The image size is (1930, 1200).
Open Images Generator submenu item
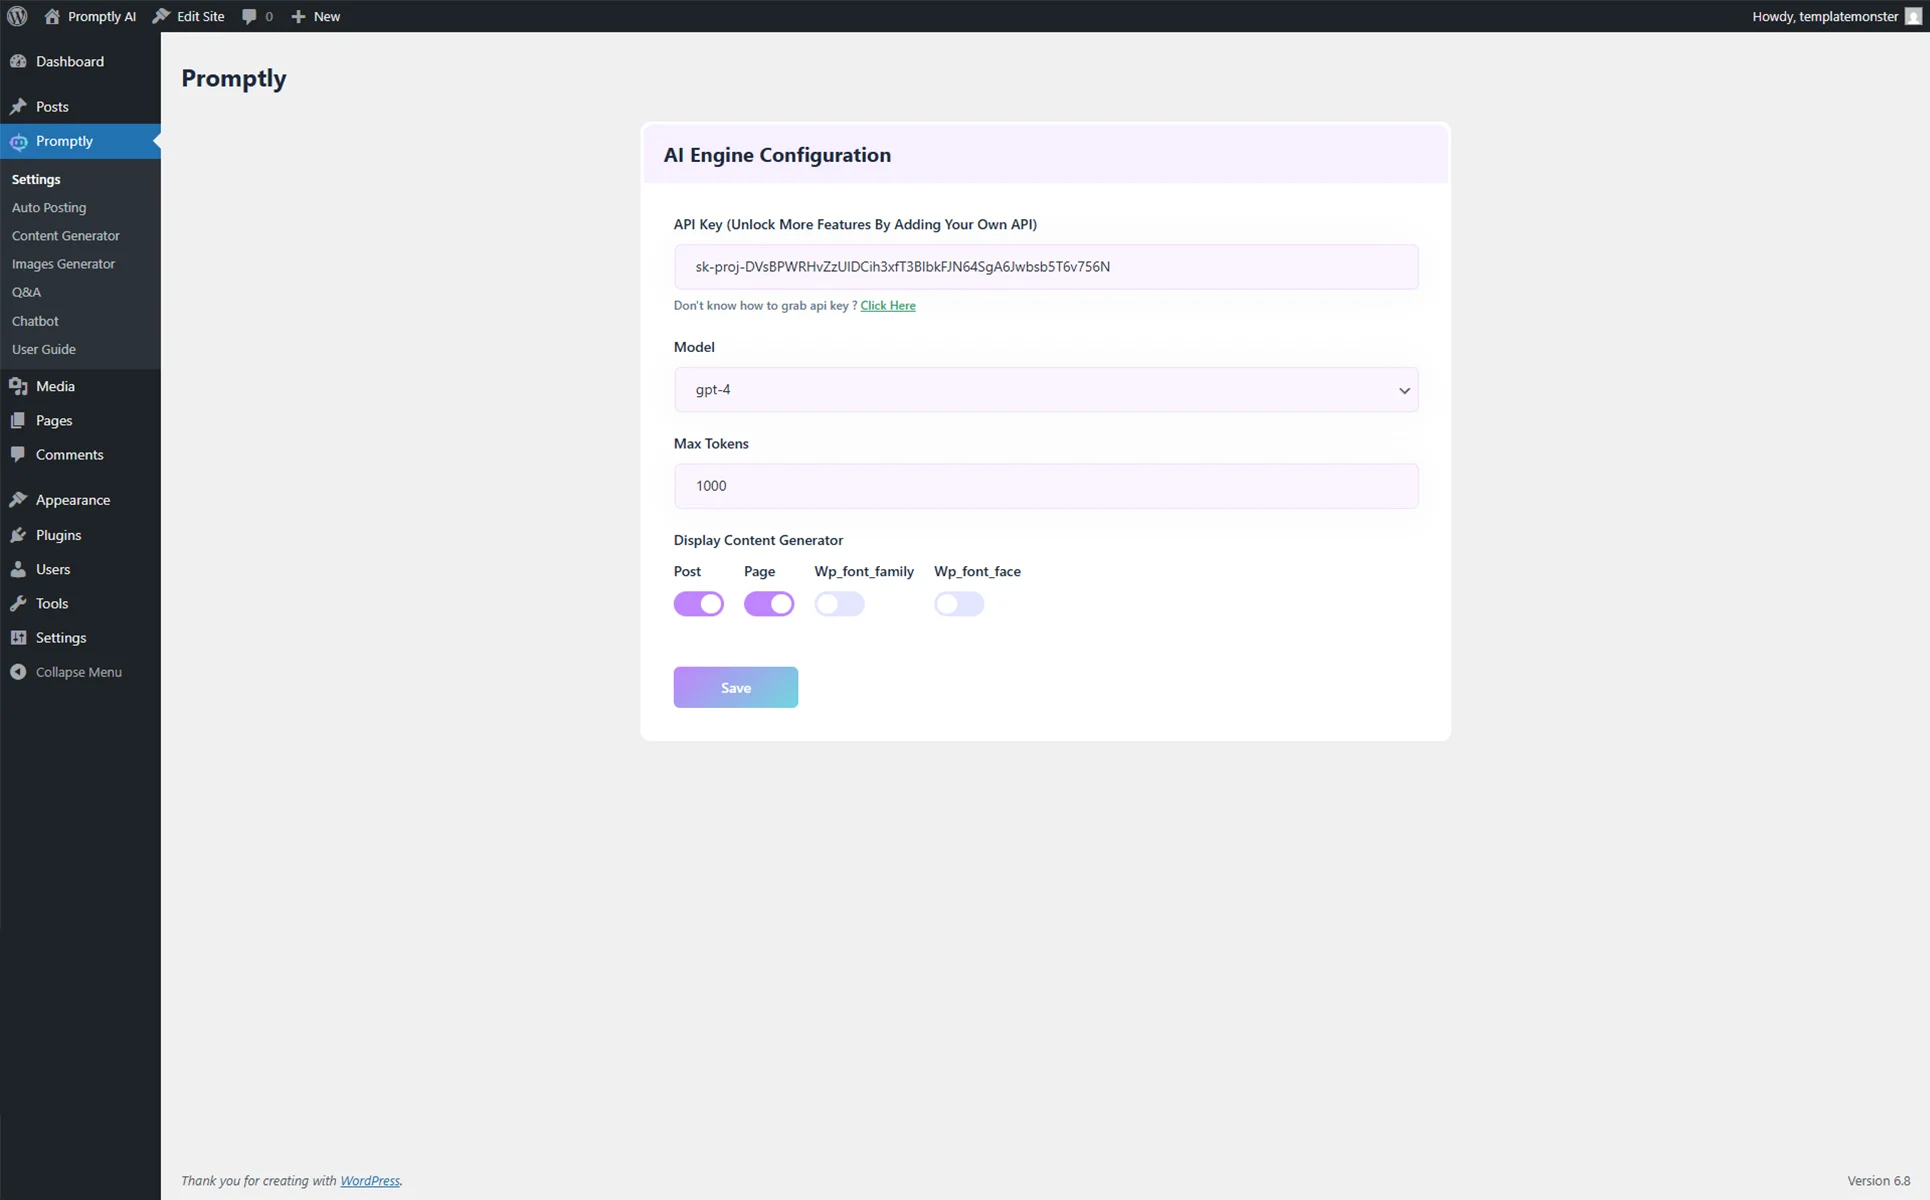click(64, 264)
